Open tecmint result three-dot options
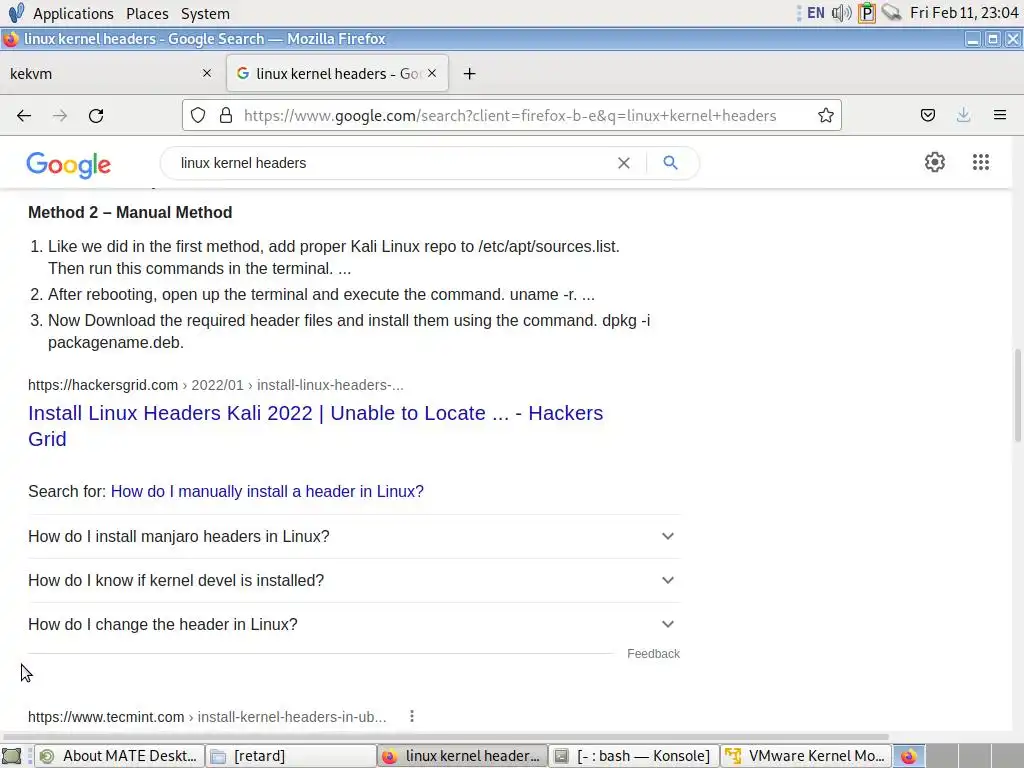The image size is (1024, 768). click(411, 716)
